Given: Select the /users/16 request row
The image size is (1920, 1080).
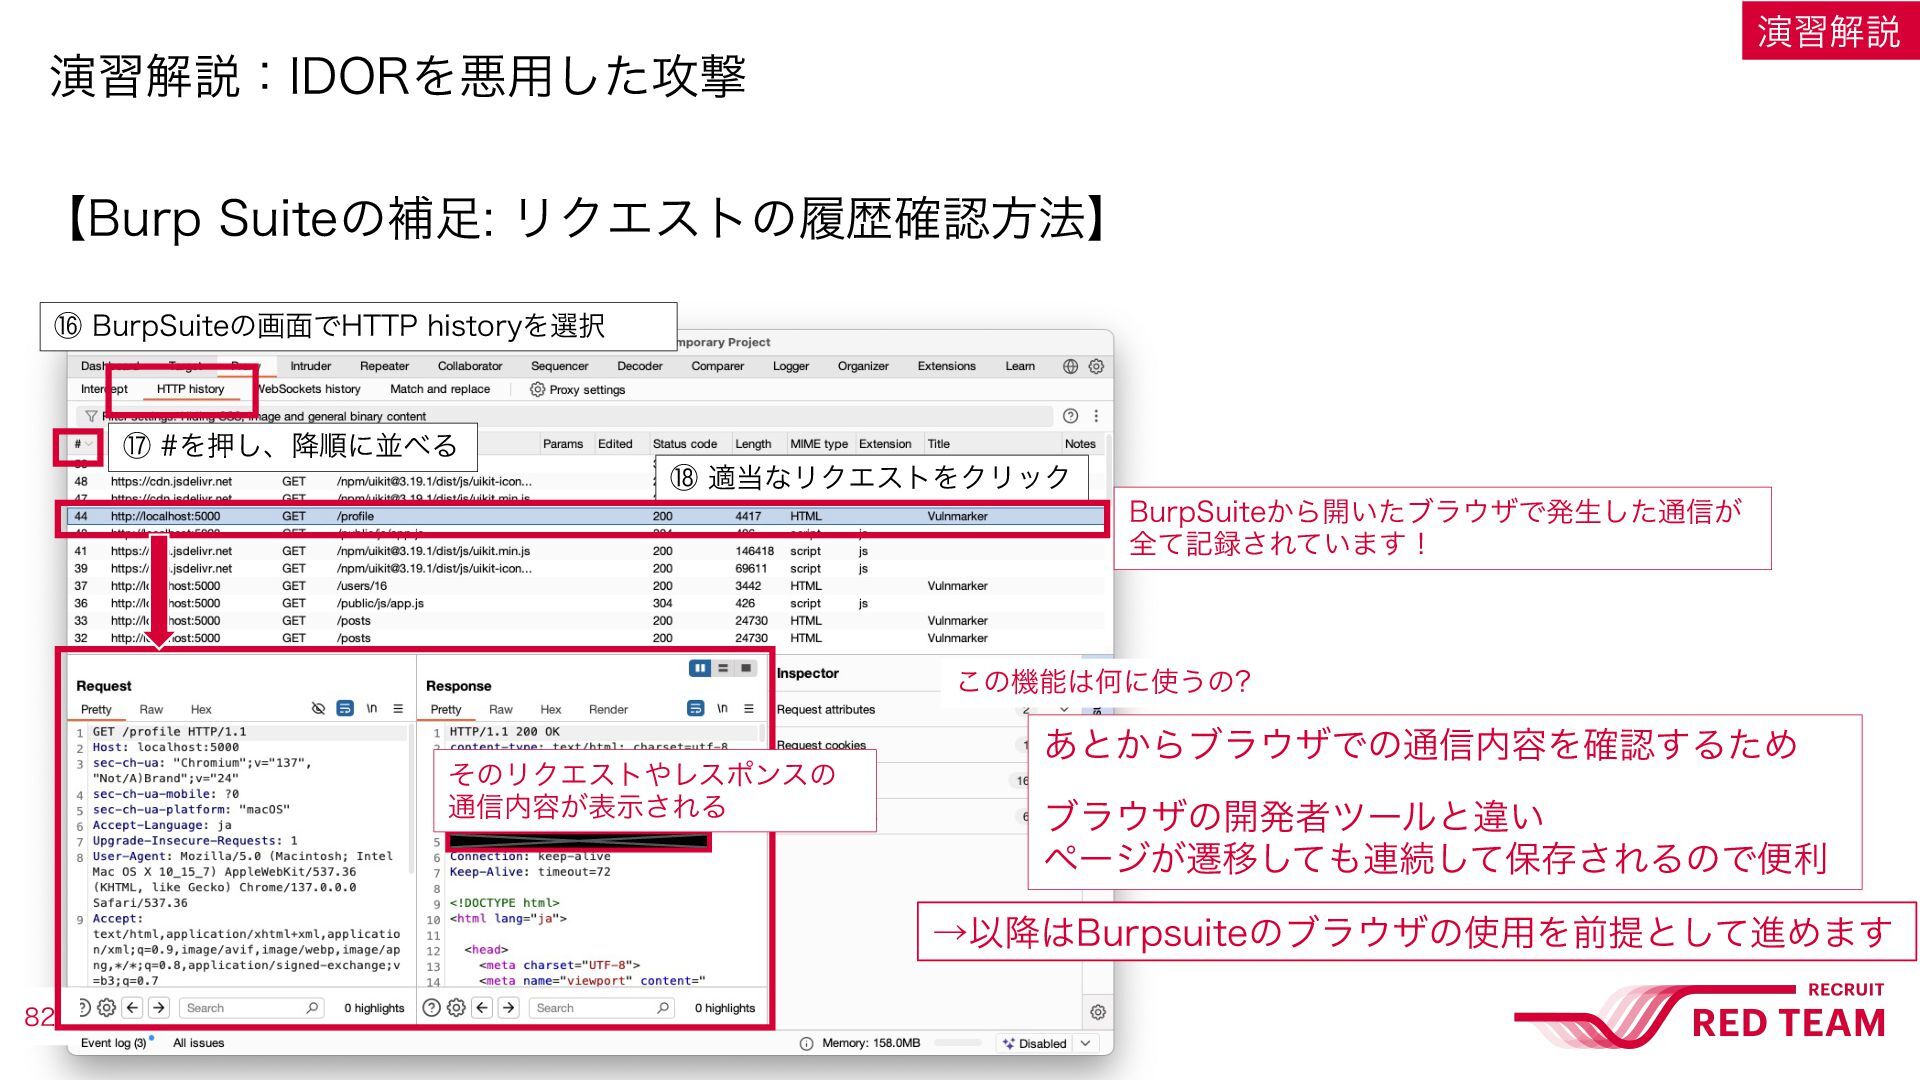Looking at the screenshot, I should click(x=587, y=586).
